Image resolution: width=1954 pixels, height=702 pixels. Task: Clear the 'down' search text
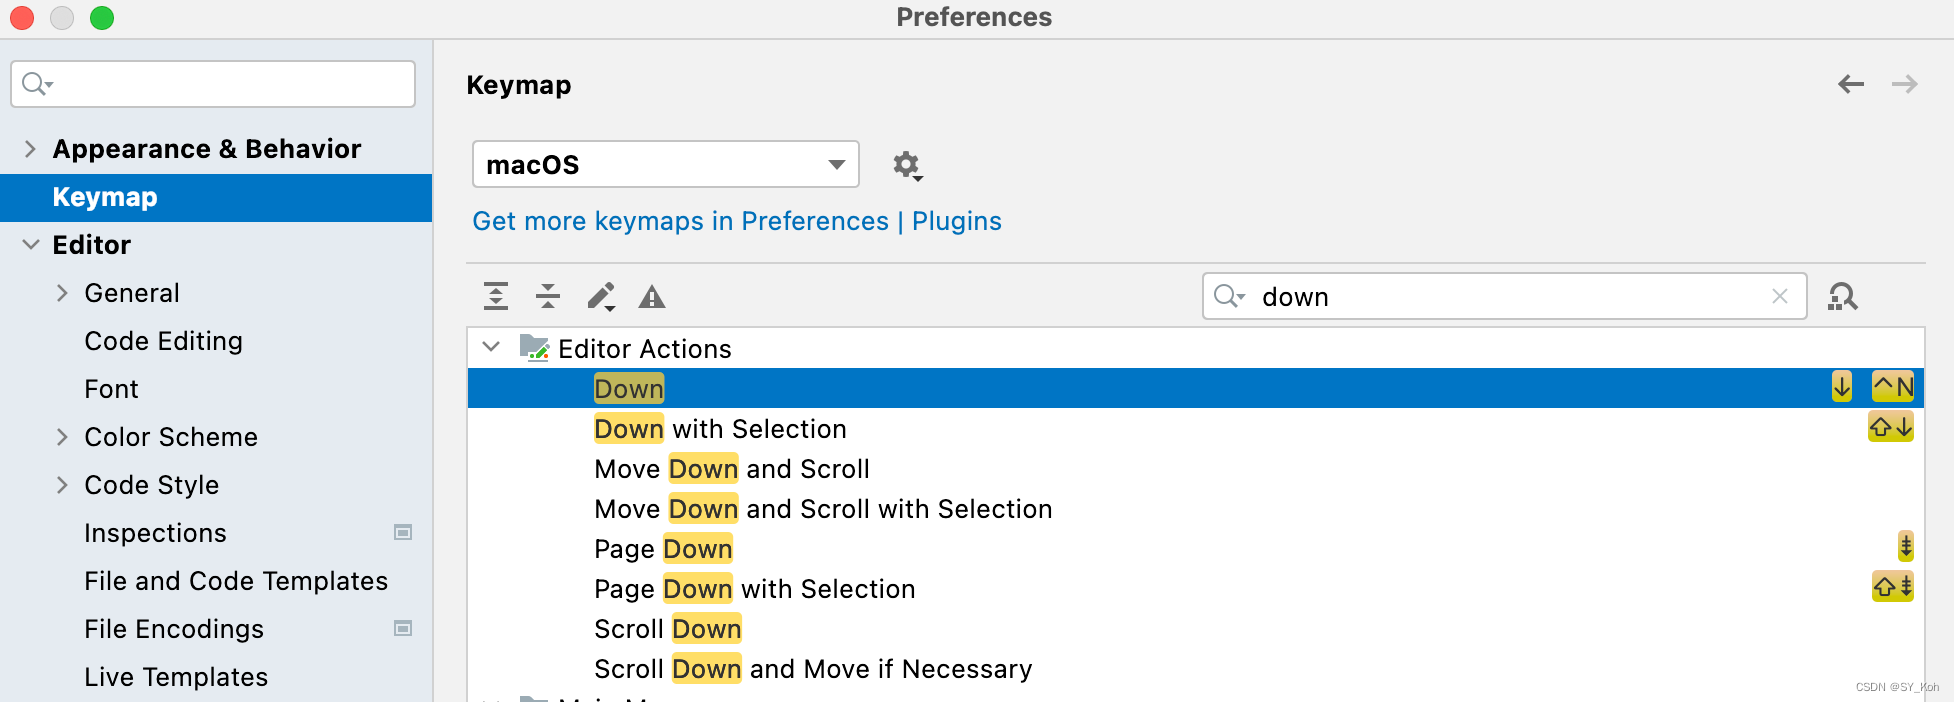point(1779,296)
